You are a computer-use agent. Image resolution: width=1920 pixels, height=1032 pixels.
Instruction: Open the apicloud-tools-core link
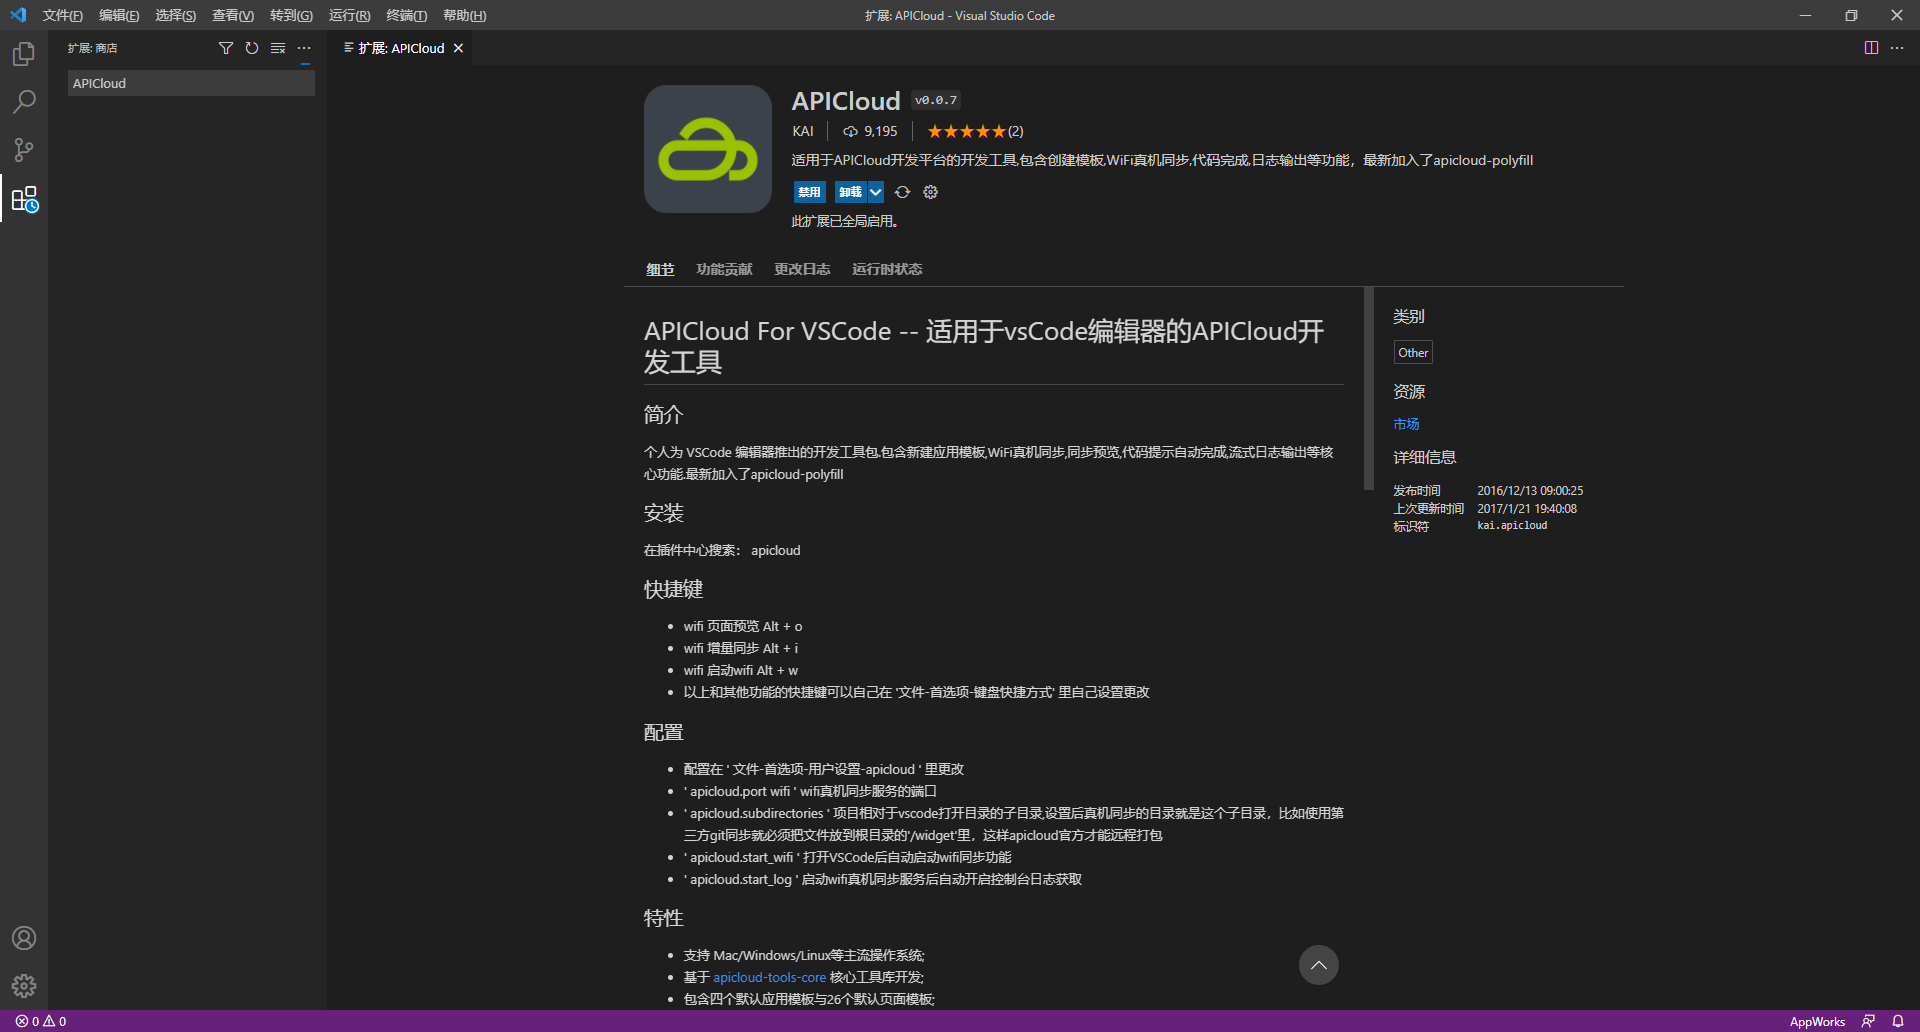tap(769, 977)
